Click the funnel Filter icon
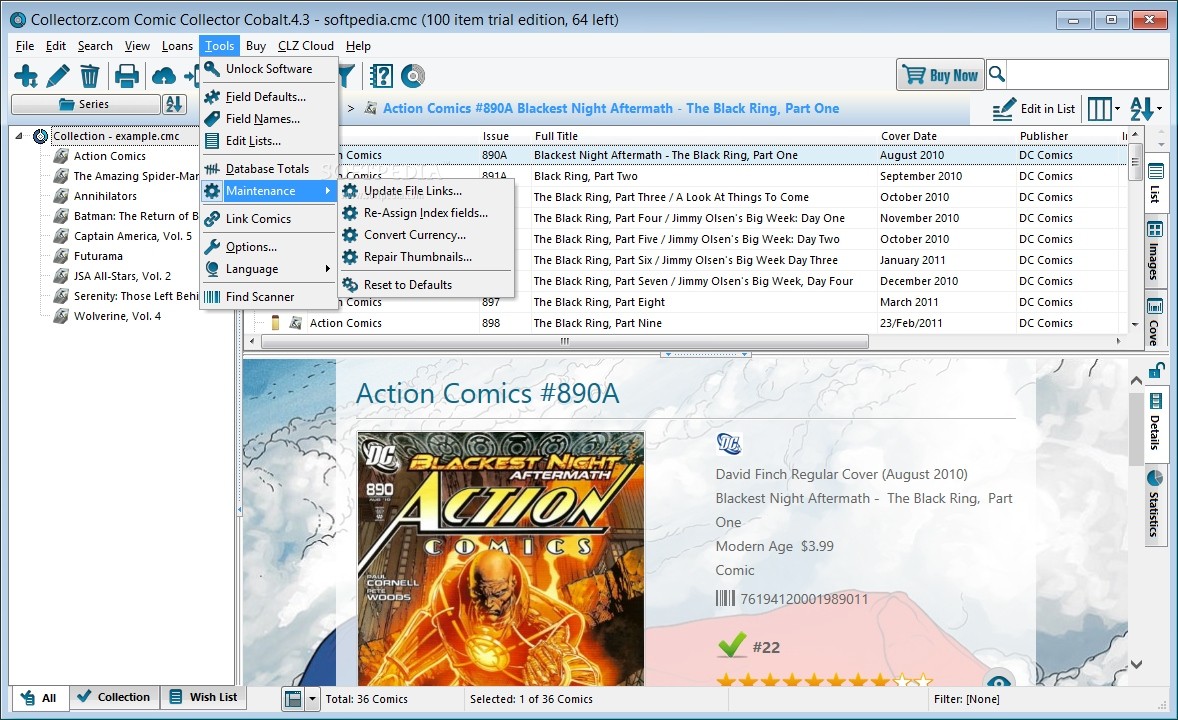The width and height of the screenshot is (1178, 720). [x=346, y=76]
